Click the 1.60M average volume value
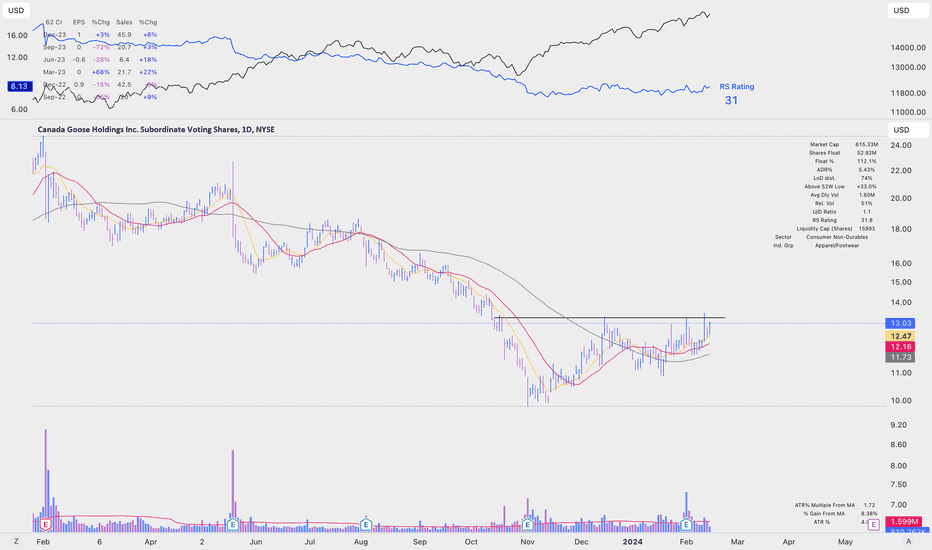Image resolution: width=932 pixels, height=550 pixels. pos(867,195)
